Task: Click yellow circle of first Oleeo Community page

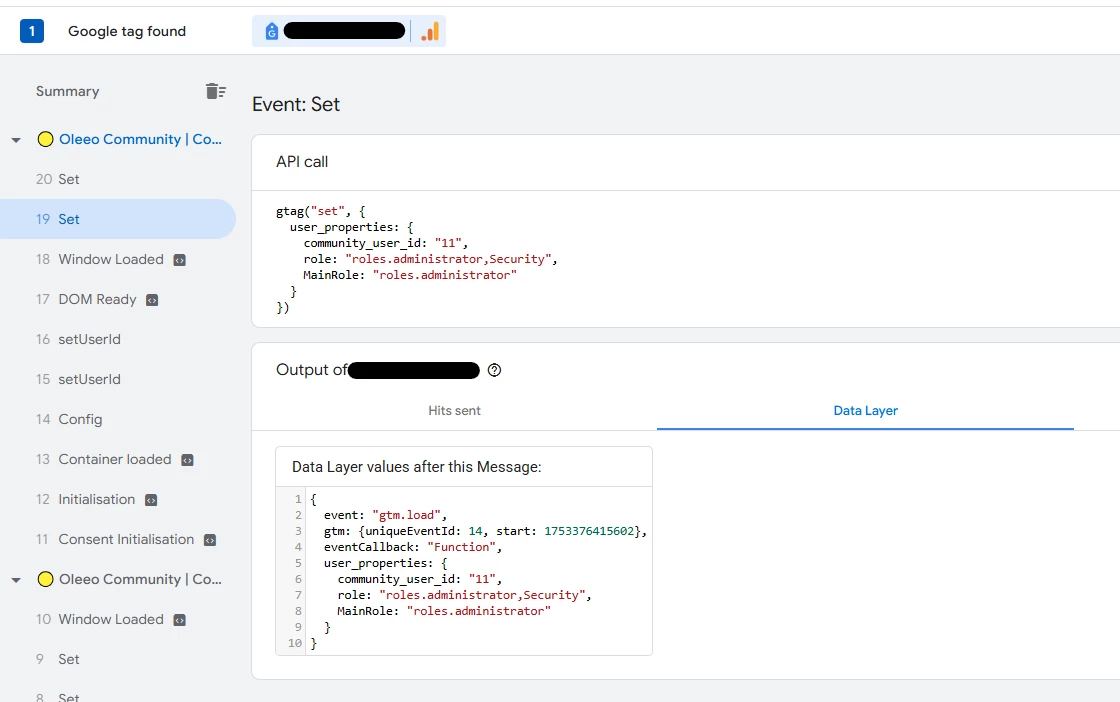Action: [45, 139]
